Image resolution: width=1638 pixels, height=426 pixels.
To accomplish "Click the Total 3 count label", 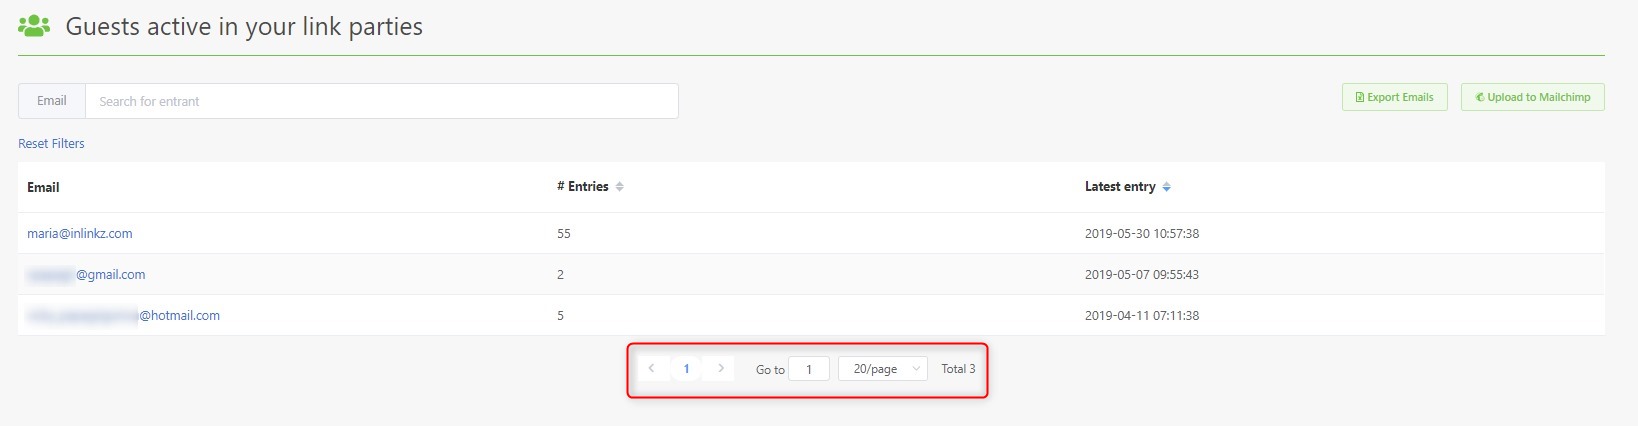I will tap(958, 369).
